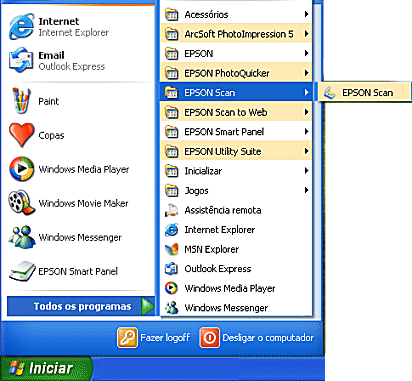Click the bold Email heading
The width and height of the screenshot is (412, 381).
[x=51, y=55]
